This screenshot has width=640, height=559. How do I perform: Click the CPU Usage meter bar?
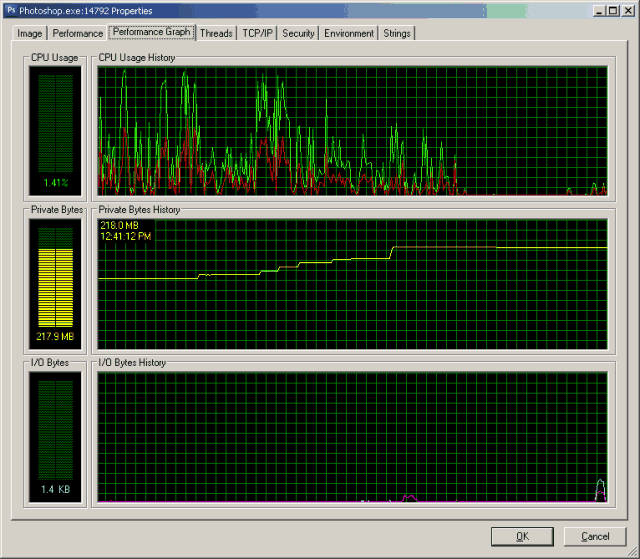(x=56, y=123)
